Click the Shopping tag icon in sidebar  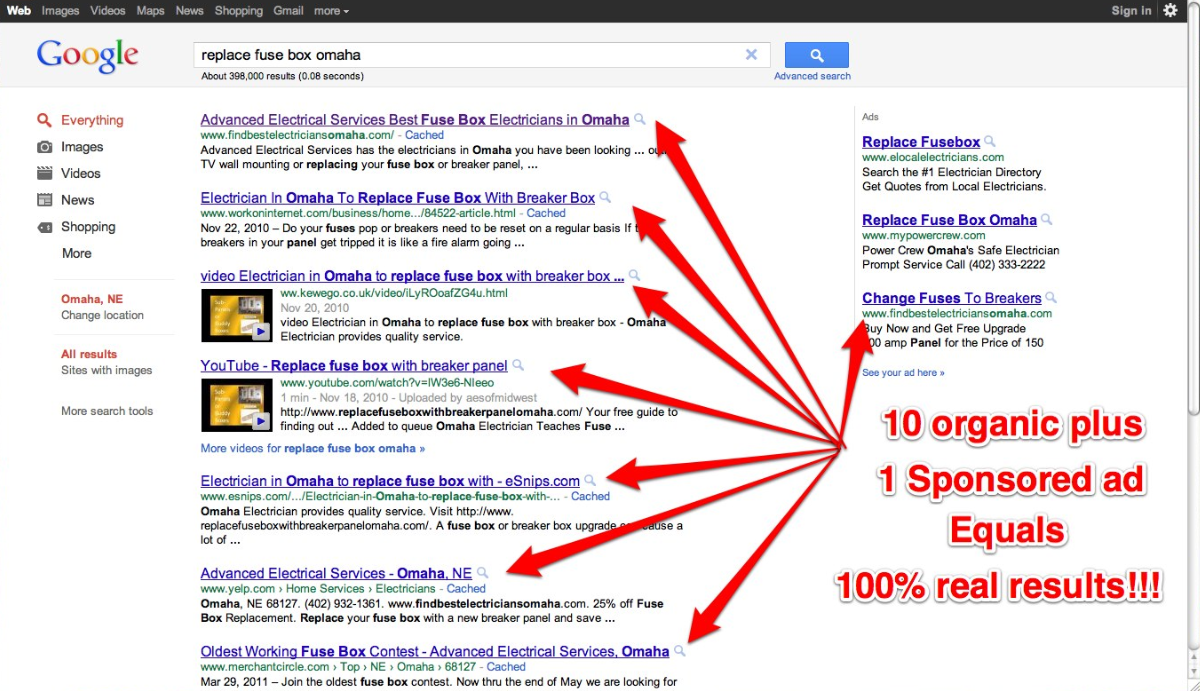point(44,227)
